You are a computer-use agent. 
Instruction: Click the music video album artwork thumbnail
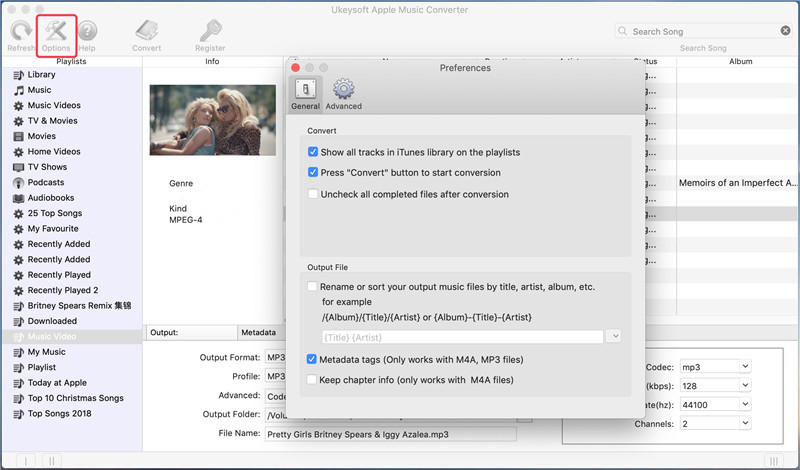pyautogui.click(x=213, y=120)
